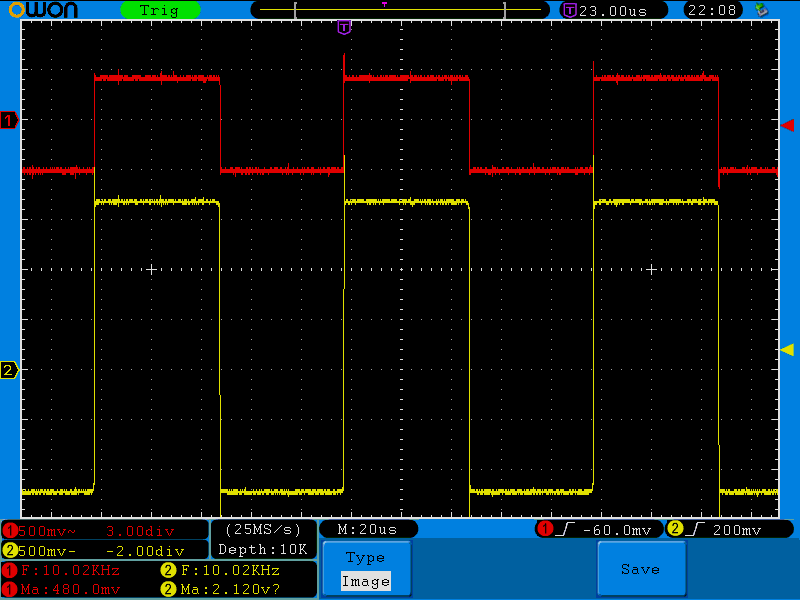Click the M:20us timebase readout

367,530
